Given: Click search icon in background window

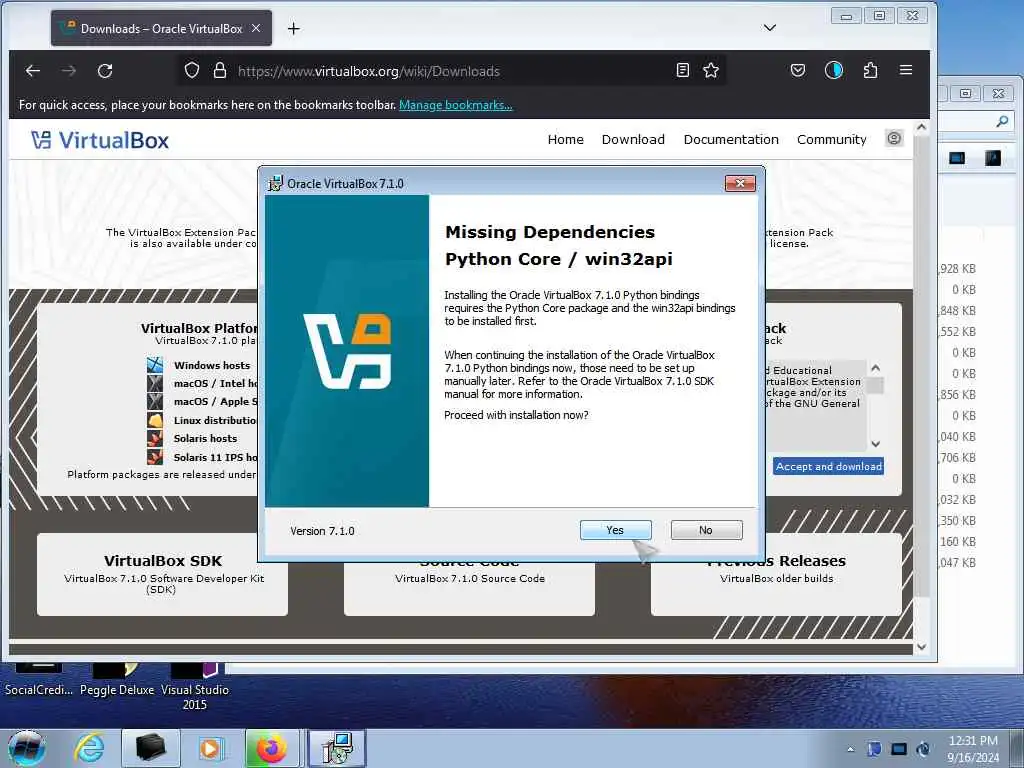Looking at the screenshot, I should tap(1002, 121).
